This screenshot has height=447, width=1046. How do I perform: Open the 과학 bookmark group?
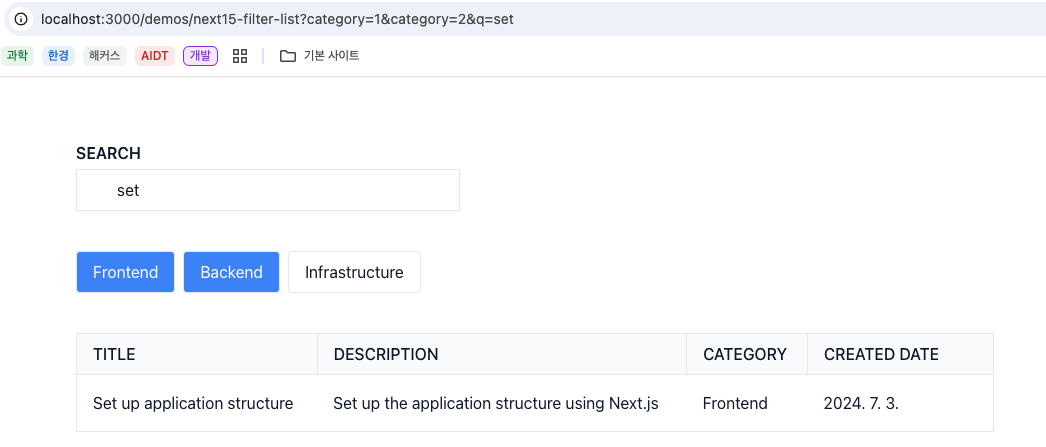[17, 56]
